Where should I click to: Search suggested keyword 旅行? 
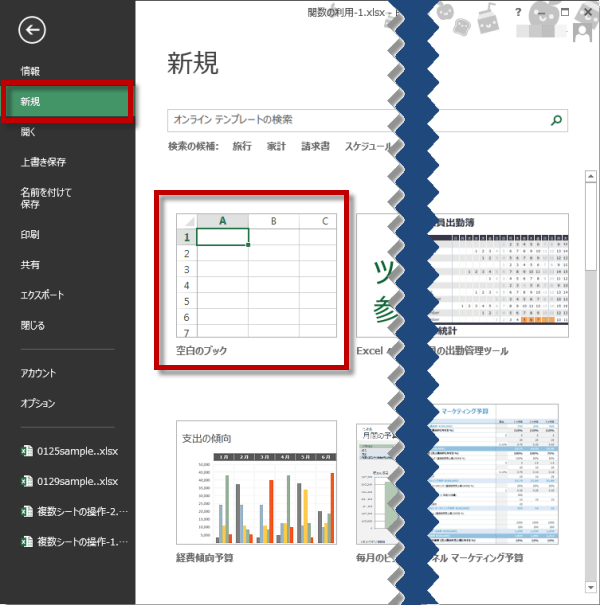pyautogui.click(x=242, y=146)
